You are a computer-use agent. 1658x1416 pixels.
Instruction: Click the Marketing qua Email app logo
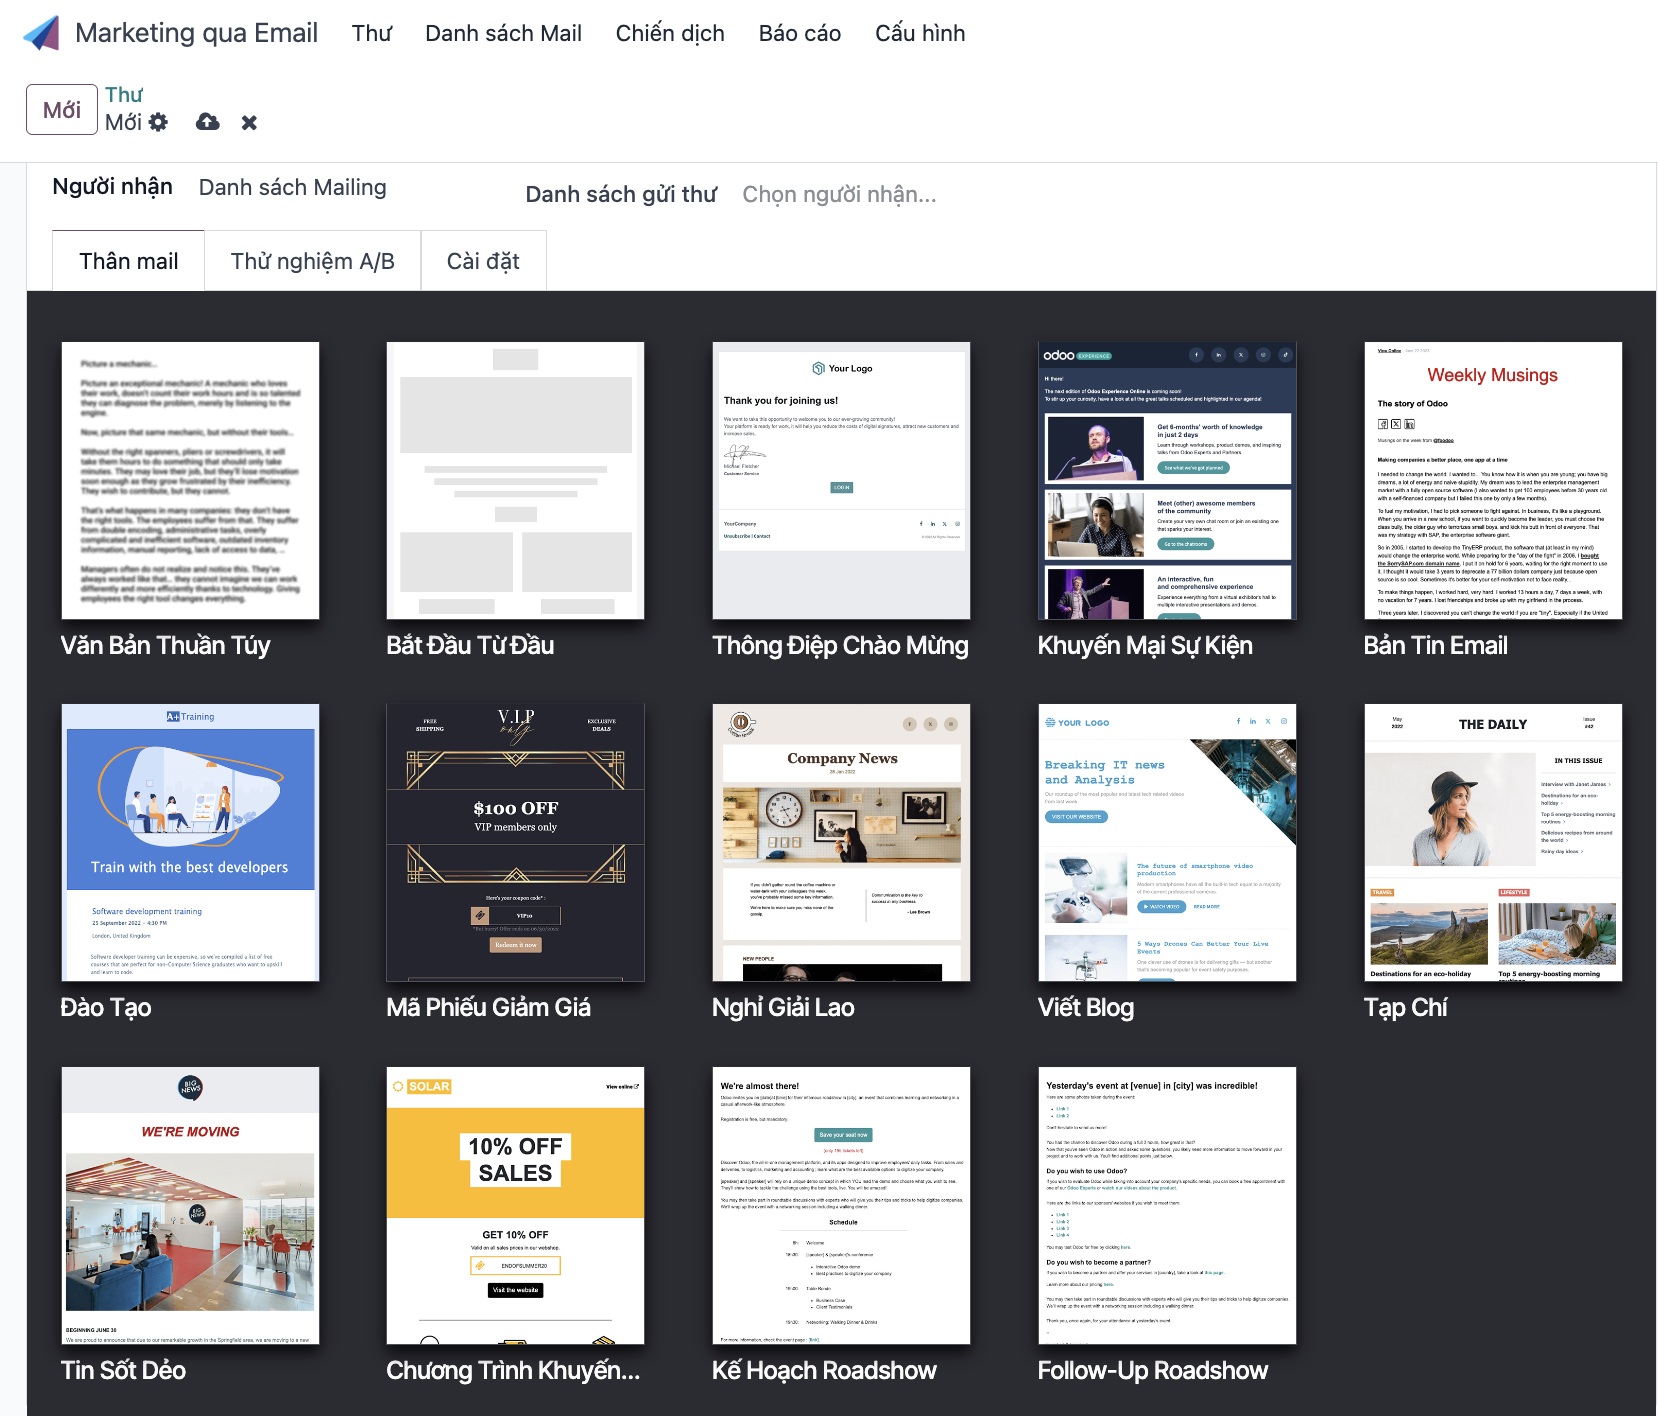[x=42, y=34]
